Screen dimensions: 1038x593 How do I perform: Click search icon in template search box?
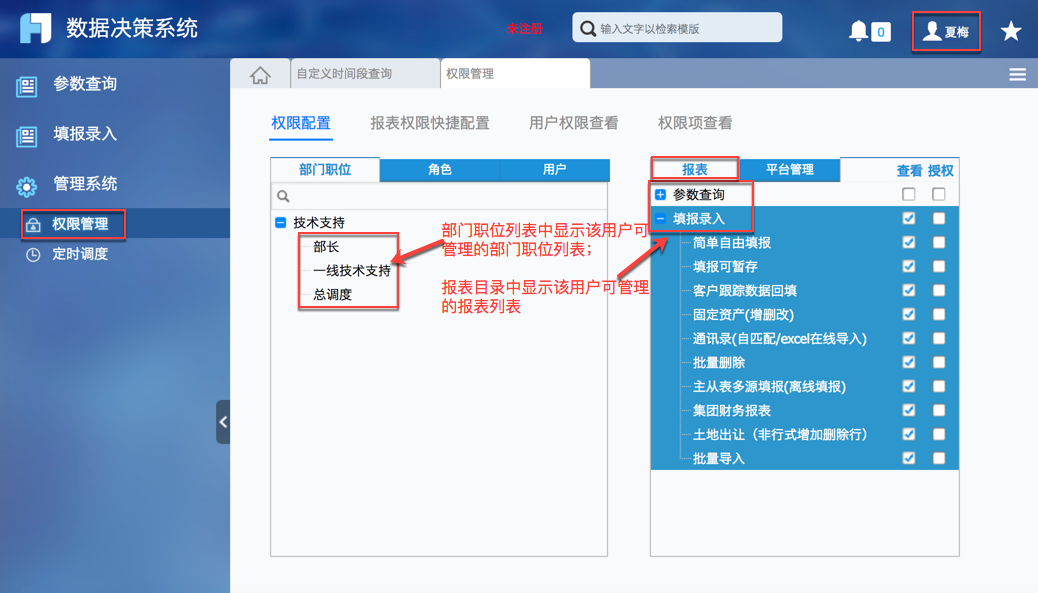coord(587,28)
